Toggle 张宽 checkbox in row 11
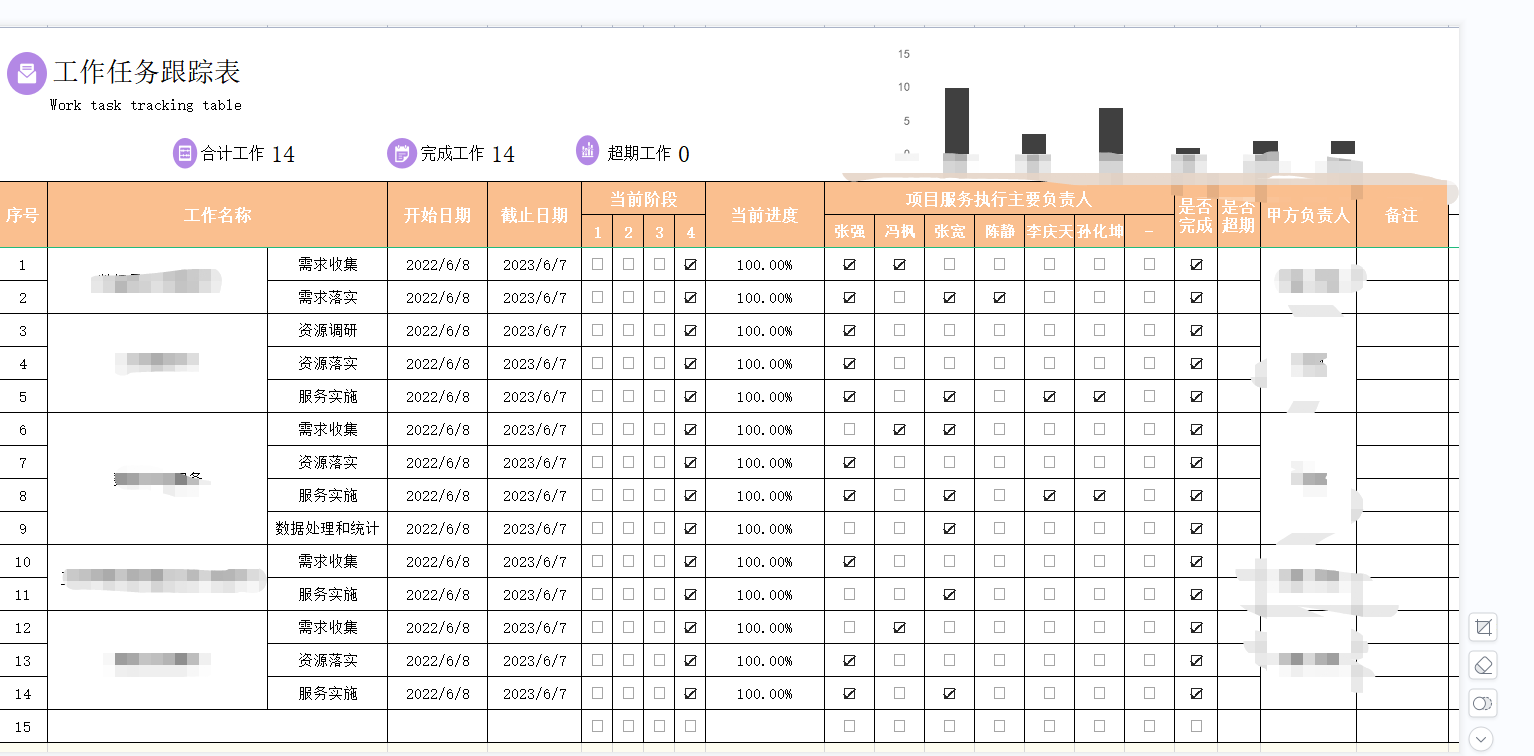Image resolution: width=1534 pixels, height=756 pixels. [949, 595]
